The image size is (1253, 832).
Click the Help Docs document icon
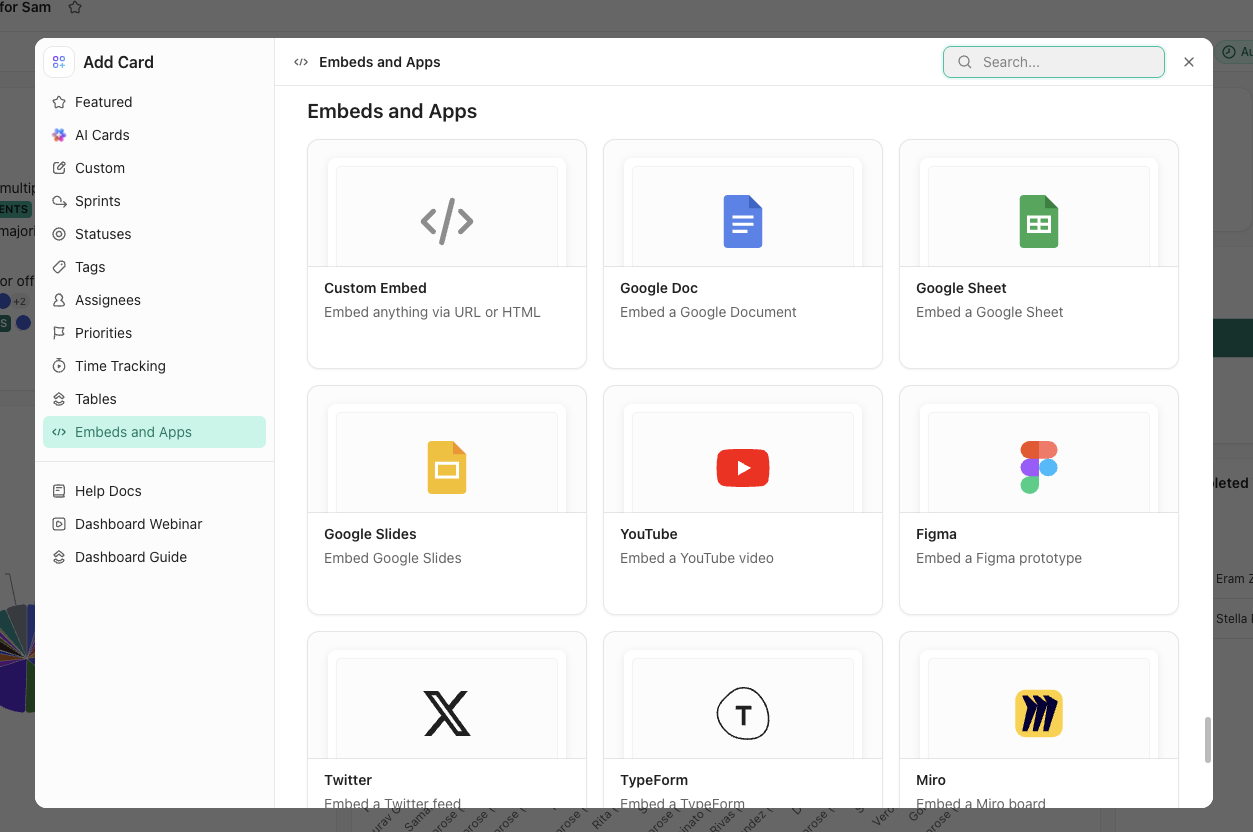(59, 491)
